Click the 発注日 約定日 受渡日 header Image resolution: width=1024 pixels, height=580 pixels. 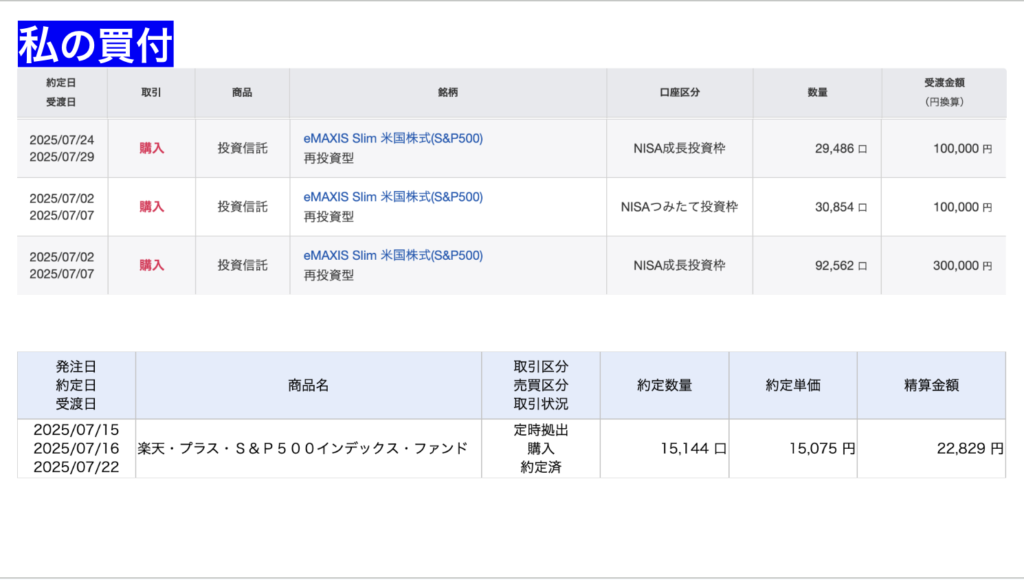76,385
